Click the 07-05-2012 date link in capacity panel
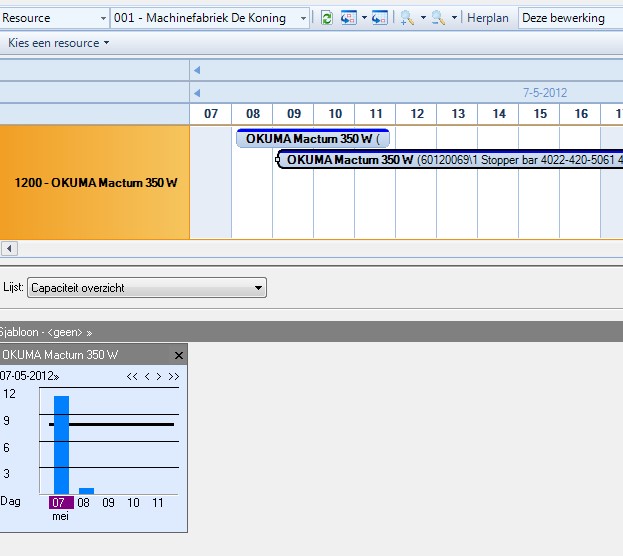 [29, 376]
